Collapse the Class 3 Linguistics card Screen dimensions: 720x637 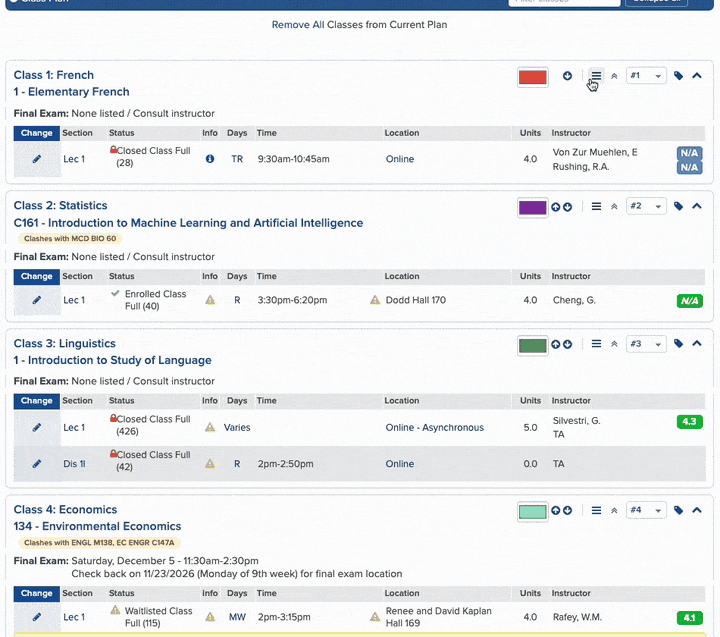tap(697, 344)
